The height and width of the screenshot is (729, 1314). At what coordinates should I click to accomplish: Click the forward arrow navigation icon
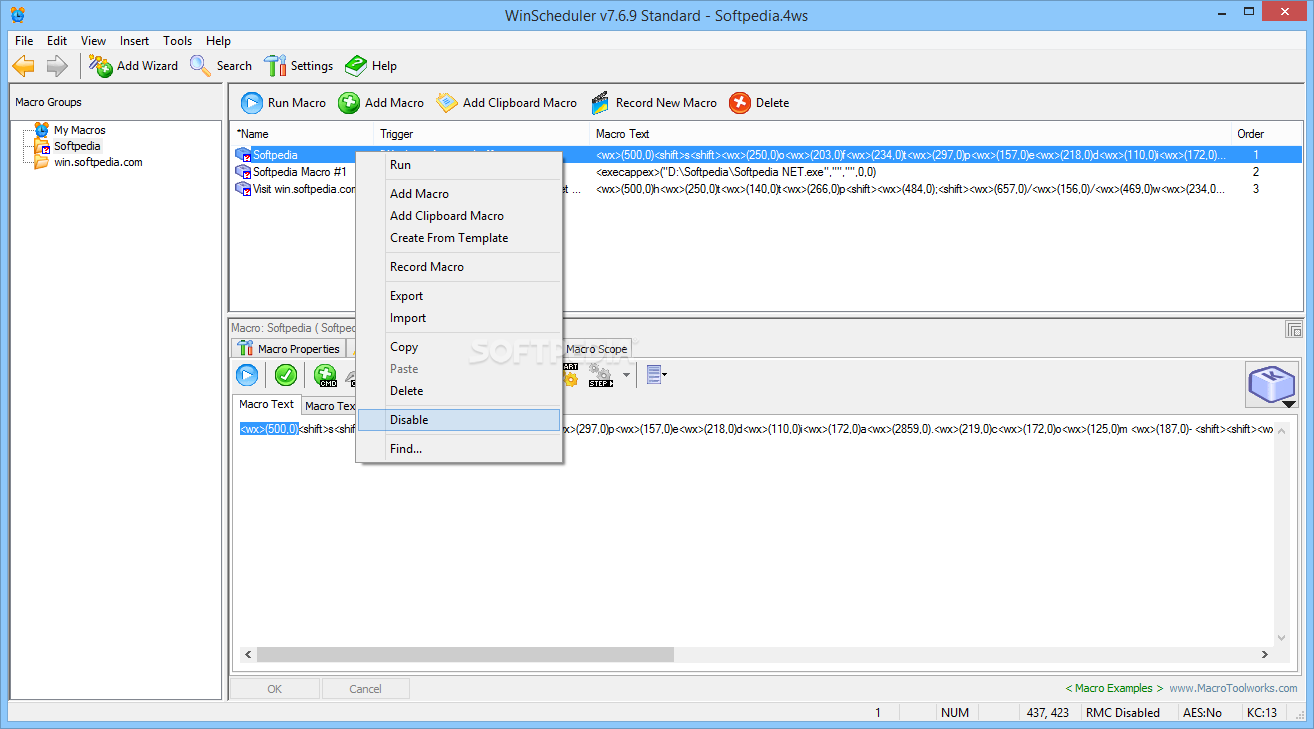(57, 66)
